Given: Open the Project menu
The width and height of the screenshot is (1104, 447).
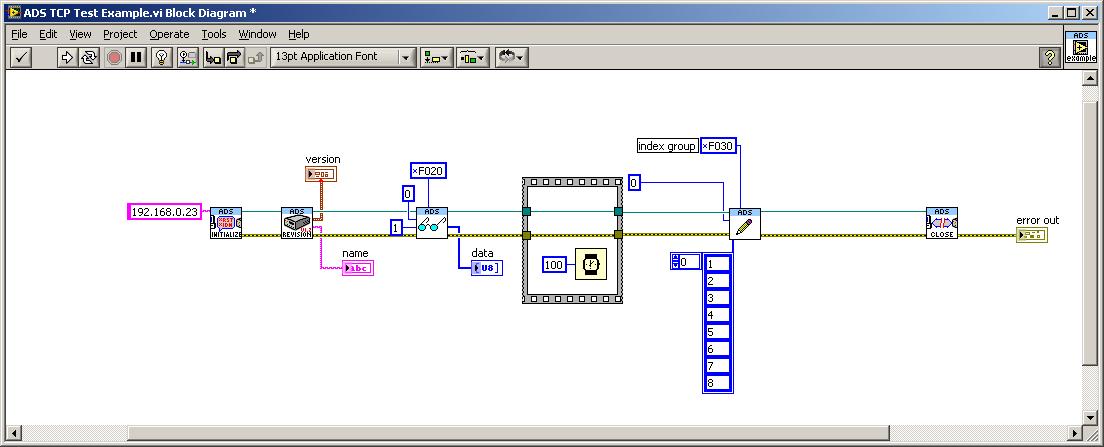Looking at the screenshot, I should (x=120, y=34).
